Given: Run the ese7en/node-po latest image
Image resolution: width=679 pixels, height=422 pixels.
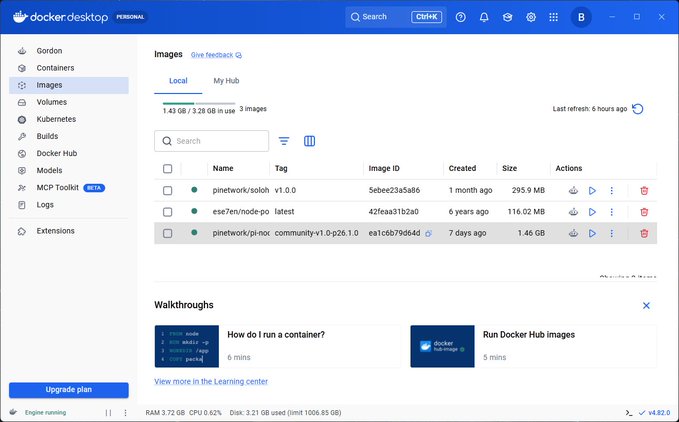Looking at the screenshot, I should (x=592, y=212).
